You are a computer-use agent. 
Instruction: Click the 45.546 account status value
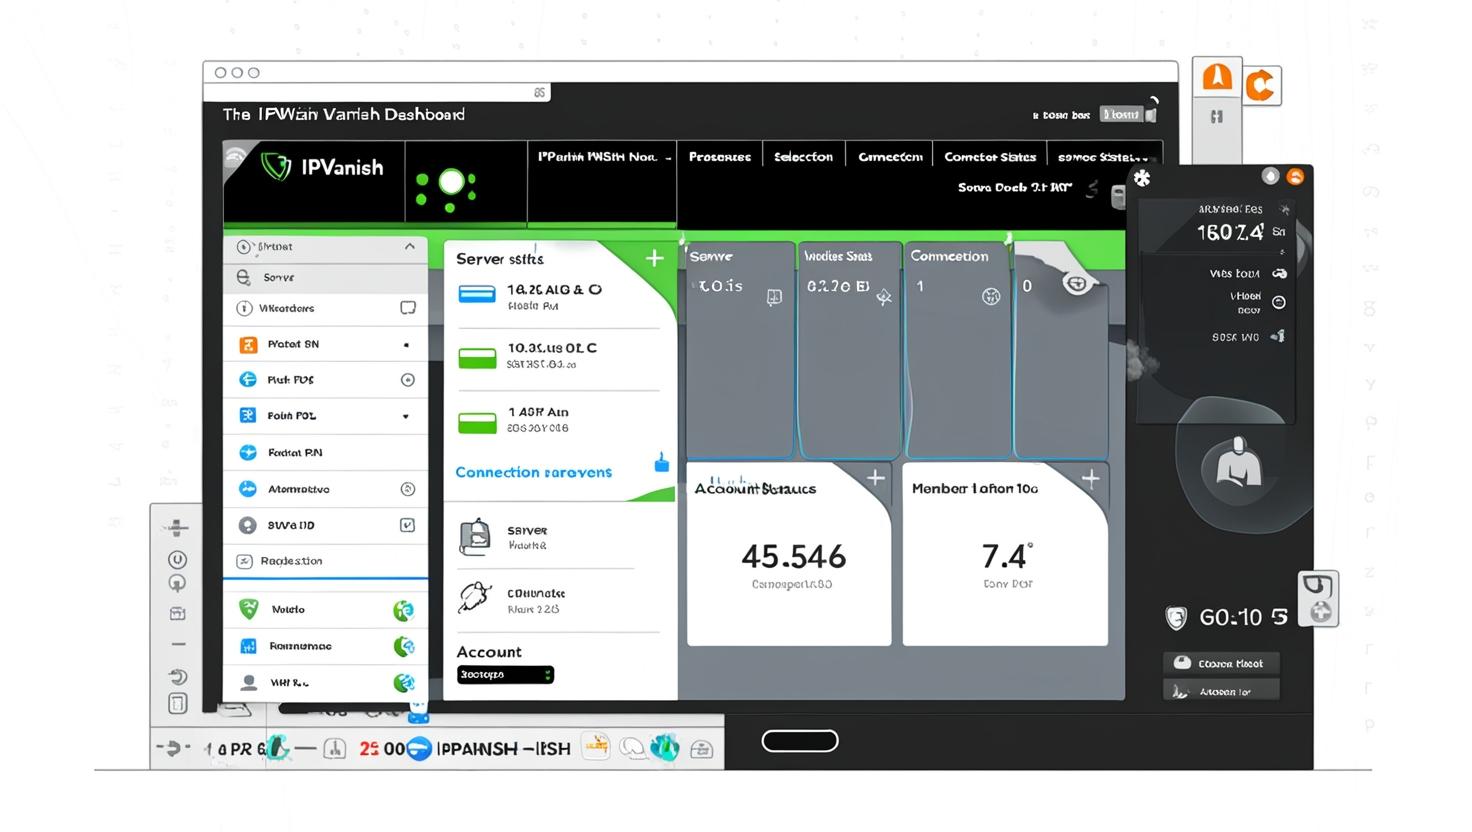pyautogui.click(x=794, y=556)
